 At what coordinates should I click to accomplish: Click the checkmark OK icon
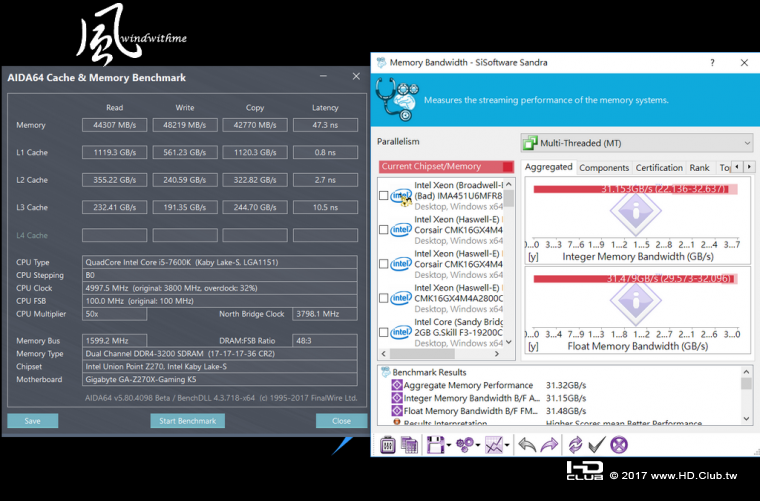pyautogui.click(x=597, y=445)
